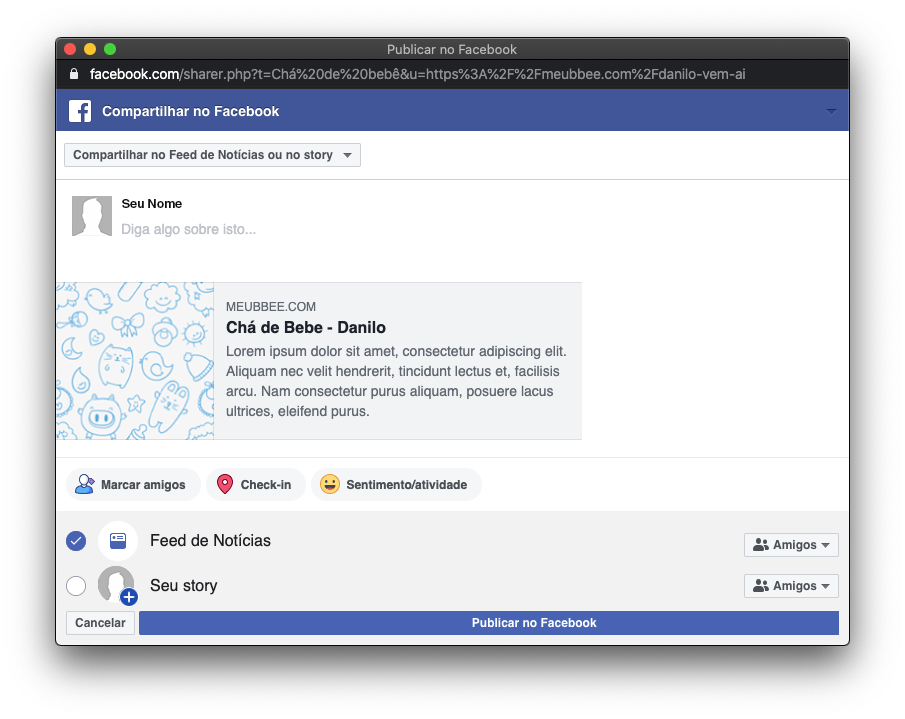Click the Cancelar button
The height and width of the screenshot is (719, 905).
point(100,623)
